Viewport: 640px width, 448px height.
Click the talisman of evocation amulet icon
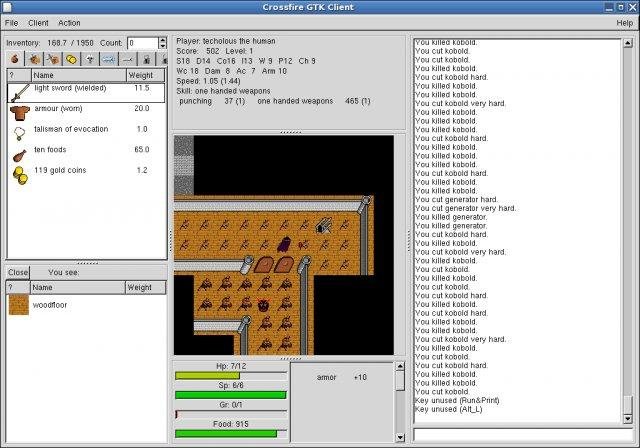pyautogui.click(x=20, y=133)
